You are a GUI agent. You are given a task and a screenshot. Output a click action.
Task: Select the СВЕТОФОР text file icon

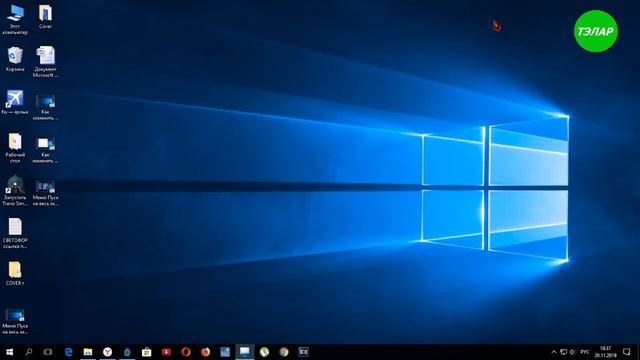click(15, 233)
